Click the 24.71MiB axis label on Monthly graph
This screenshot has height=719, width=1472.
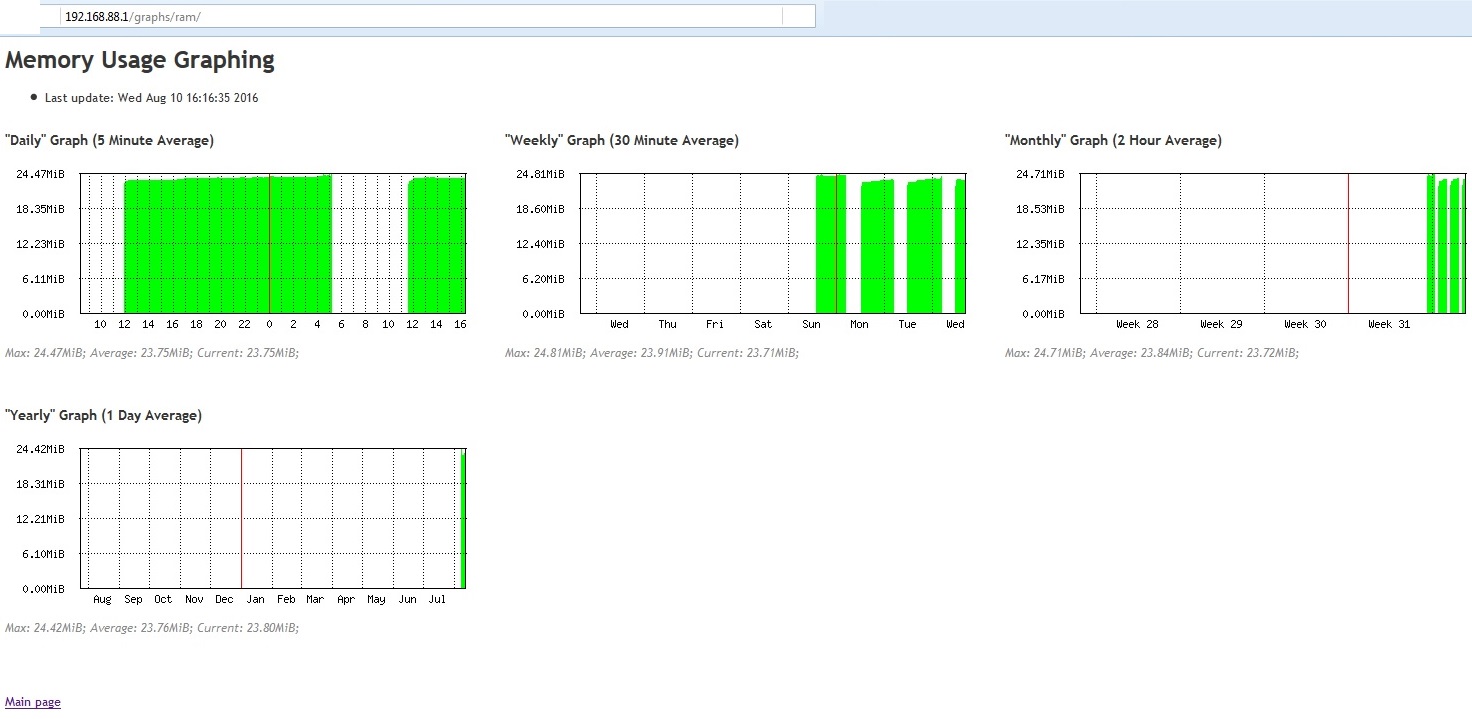point(1040,174)
